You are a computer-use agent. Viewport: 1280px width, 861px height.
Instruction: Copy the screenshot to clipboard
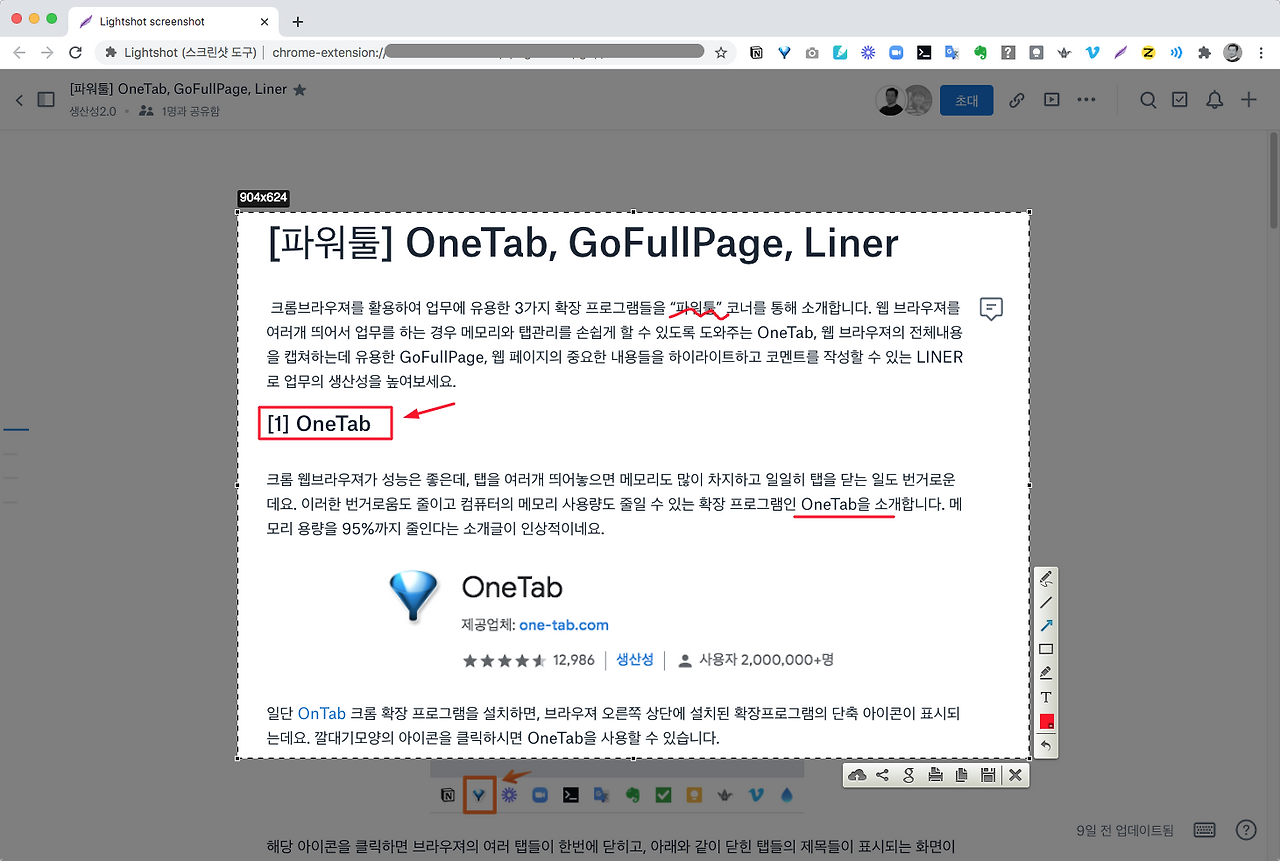961,775
